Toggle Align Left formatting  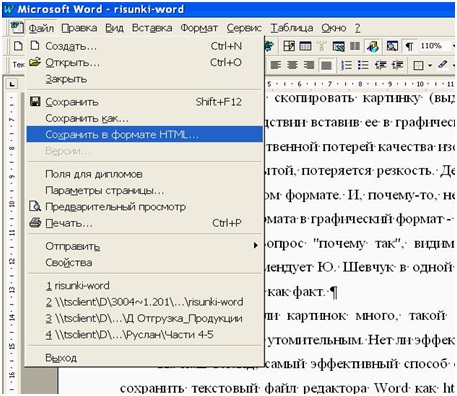tap(275, 65)
